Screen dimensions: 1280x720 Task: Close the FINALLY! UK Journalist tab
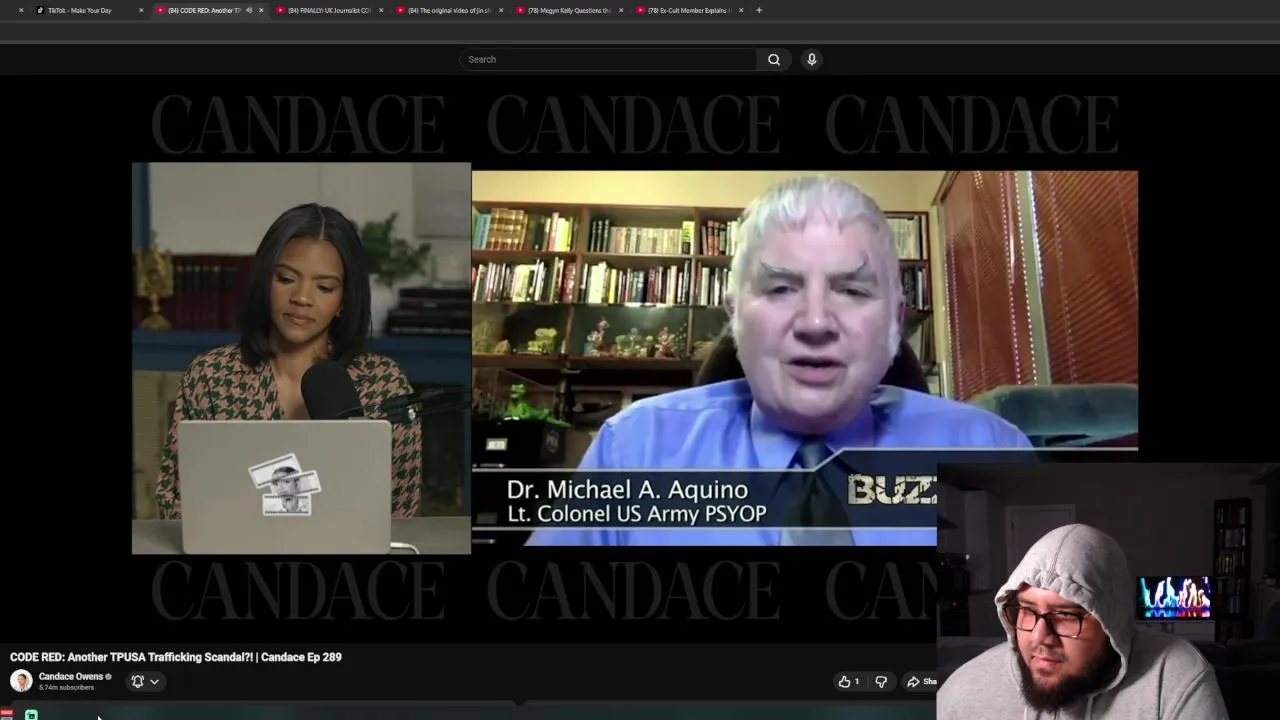click(381, 10)
